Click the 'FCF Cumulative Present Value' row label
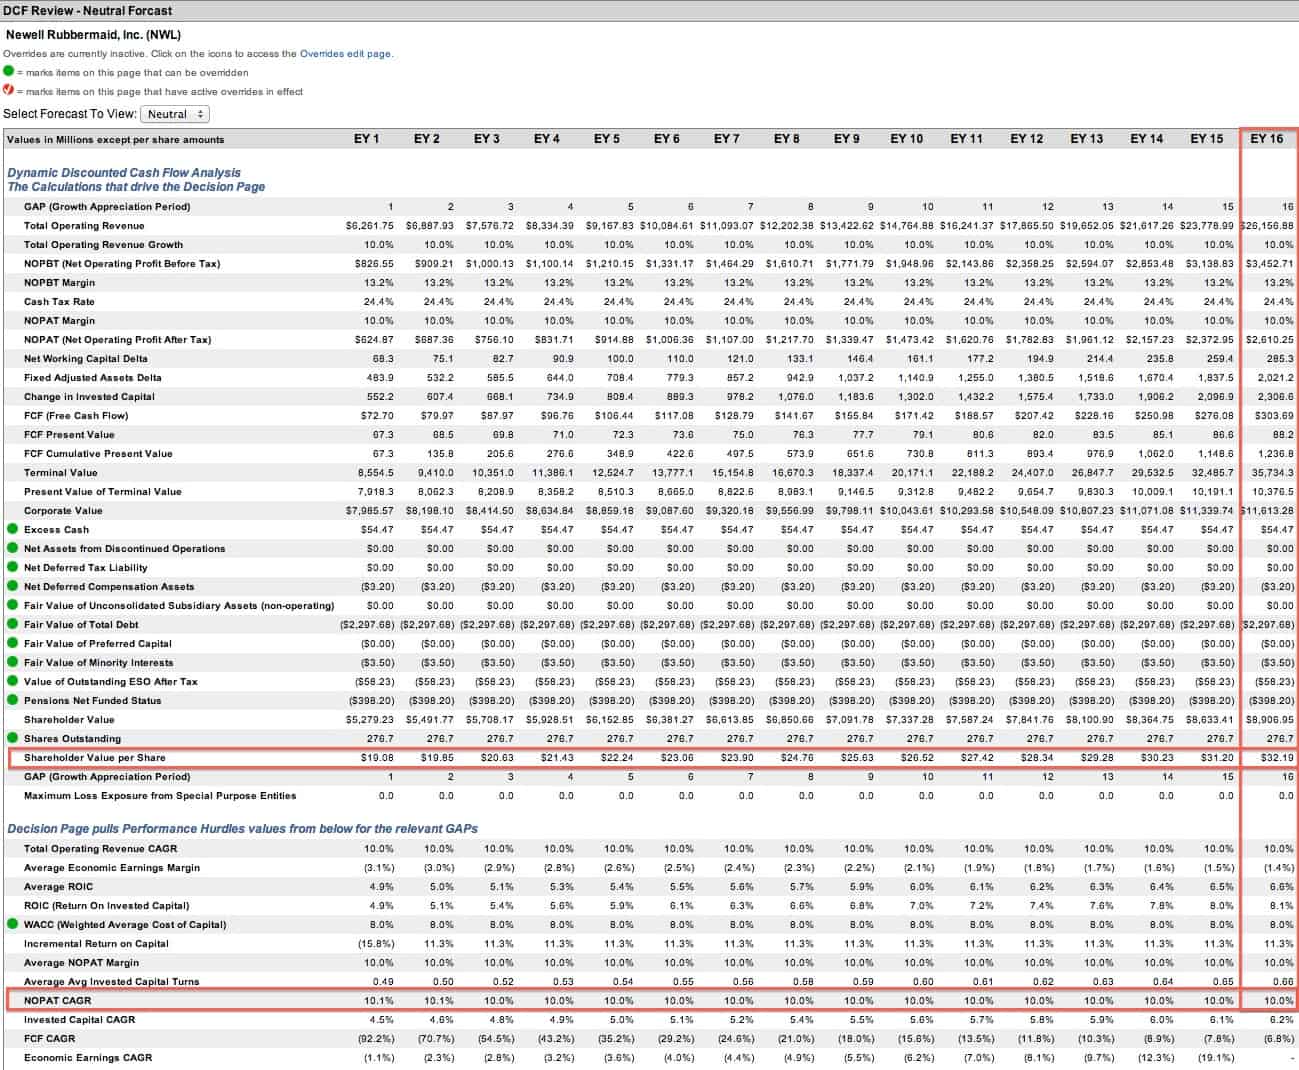Screen dimensions: 1299x1070 (x=98, y=454)
